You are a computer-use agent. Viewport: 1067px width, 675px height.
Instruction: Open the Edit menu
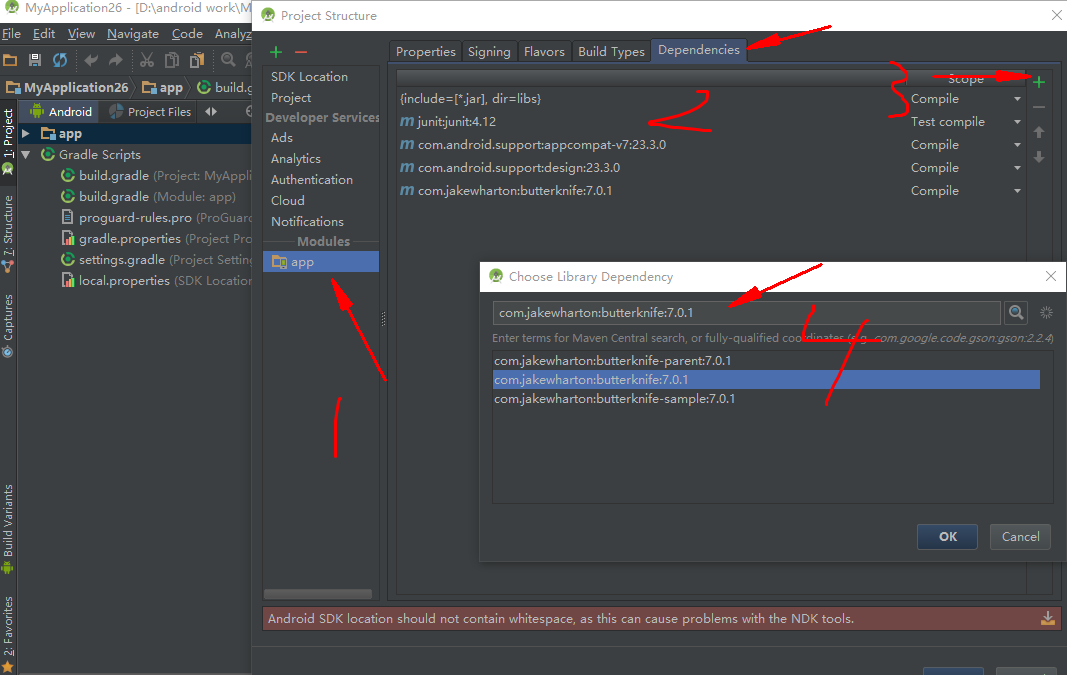coord(44,33)
